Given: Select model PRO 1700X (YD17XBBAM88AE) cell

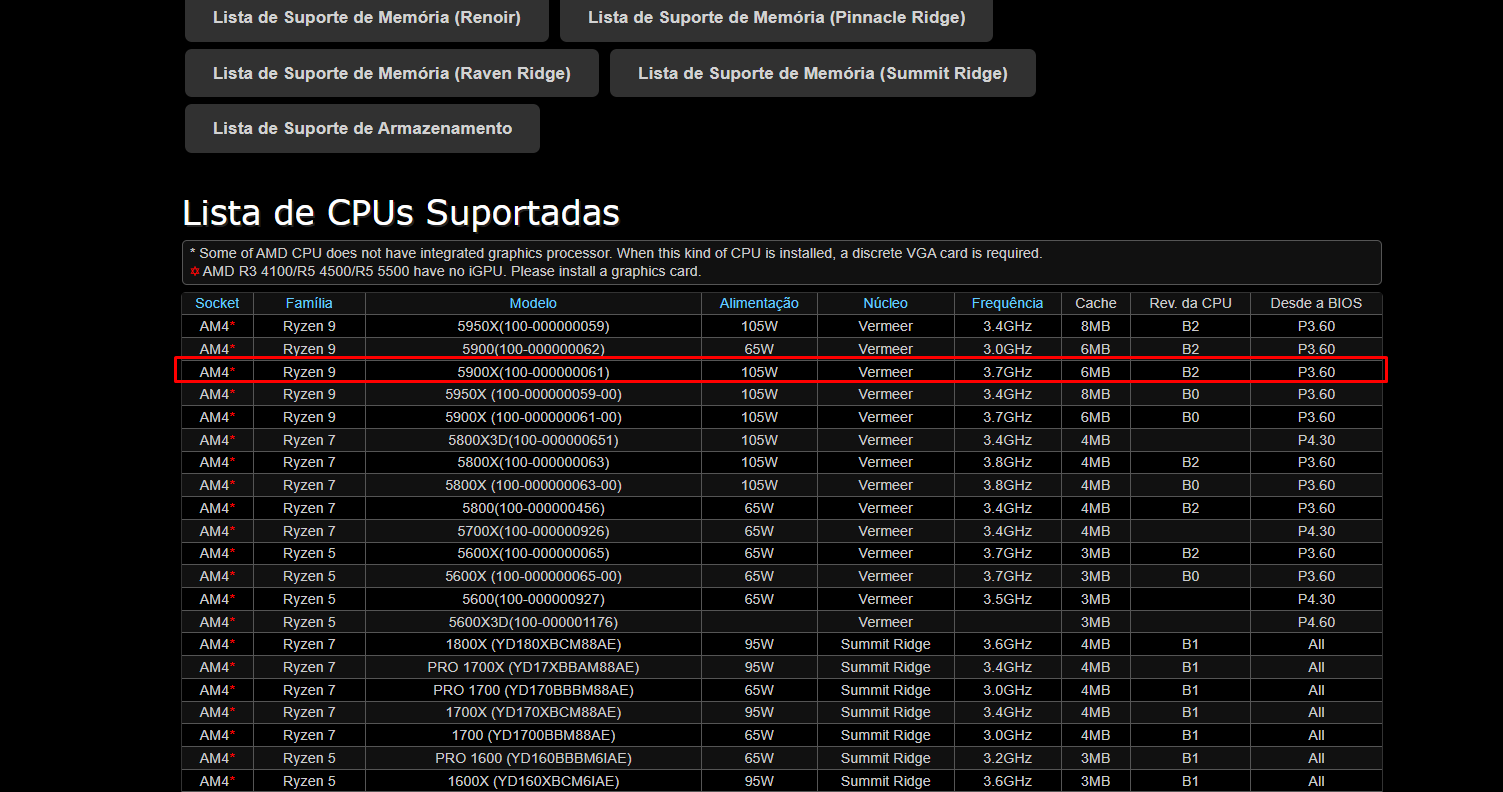Looking at the screenshot, I should [x=533, y=667].
